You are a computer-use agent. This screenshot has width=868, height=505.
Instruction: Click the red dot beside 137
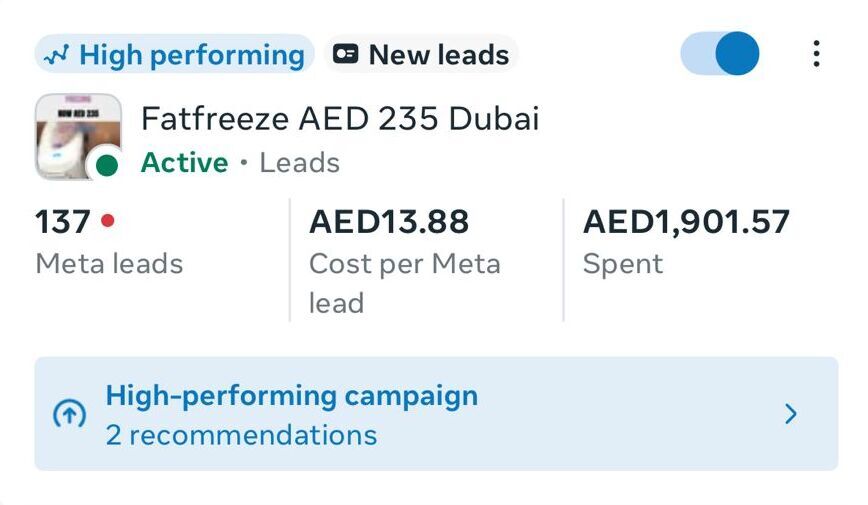(x=108, y=221)
